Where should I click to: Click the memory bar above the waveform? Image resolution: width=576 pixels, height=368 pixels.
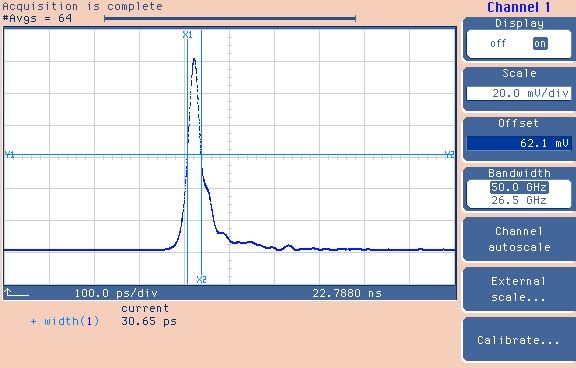click(230, 18)
